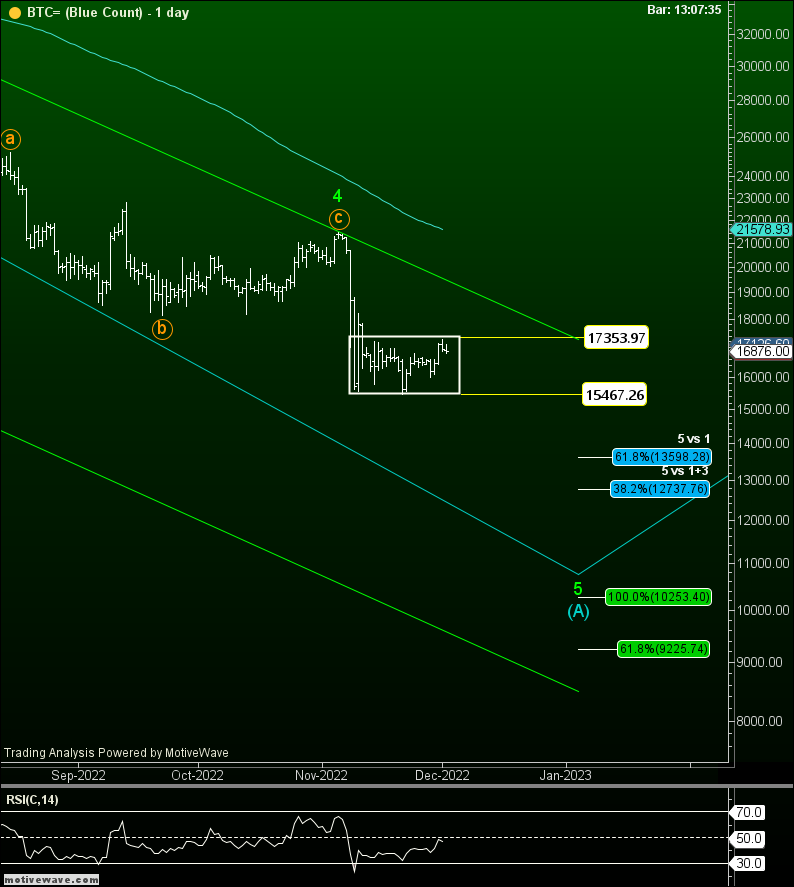
Task: Click the 32000.00 price axis label
Action: pyautogui.click(x=763, y=35)
